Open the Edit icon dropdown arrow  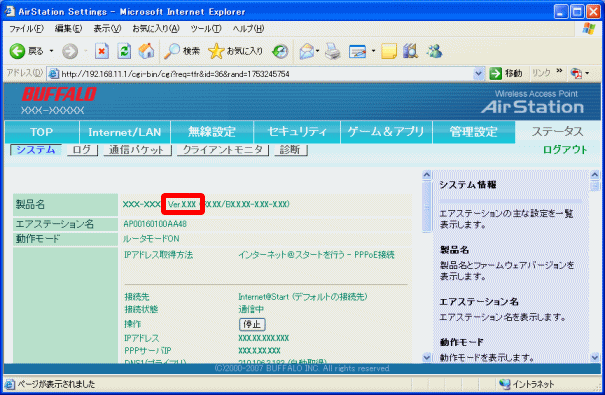point(373,51)
